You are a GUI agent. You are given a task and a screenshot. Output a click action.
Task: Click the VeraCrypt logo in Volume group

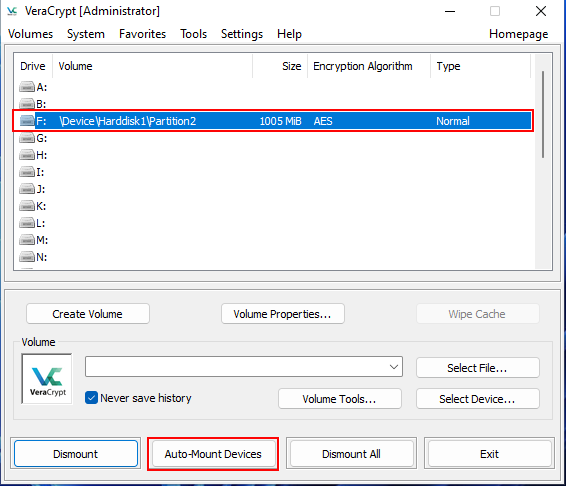tap(47, 379)
